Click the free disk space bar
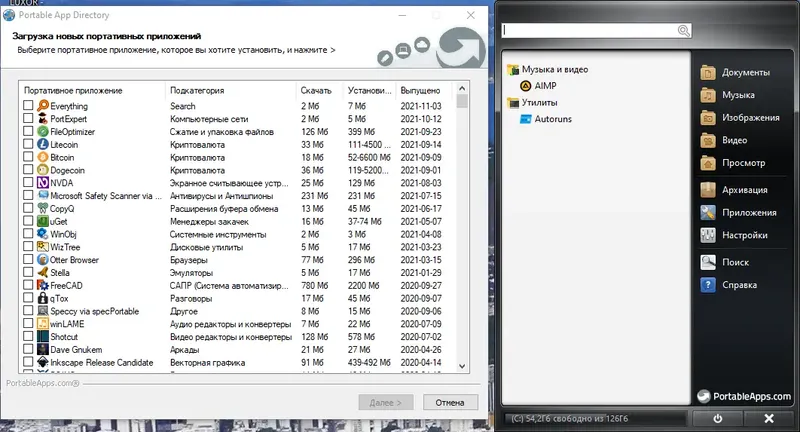The image size is (800, 432). click(x=594, y=418)
